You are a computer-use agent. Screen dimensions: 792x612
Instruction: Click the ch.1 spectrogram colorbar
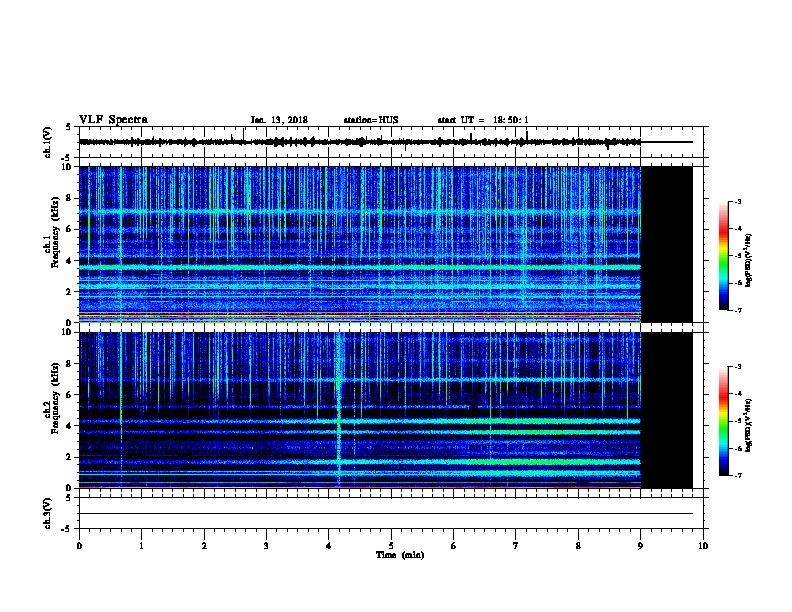pyautogui.click(x=723, y=256)
